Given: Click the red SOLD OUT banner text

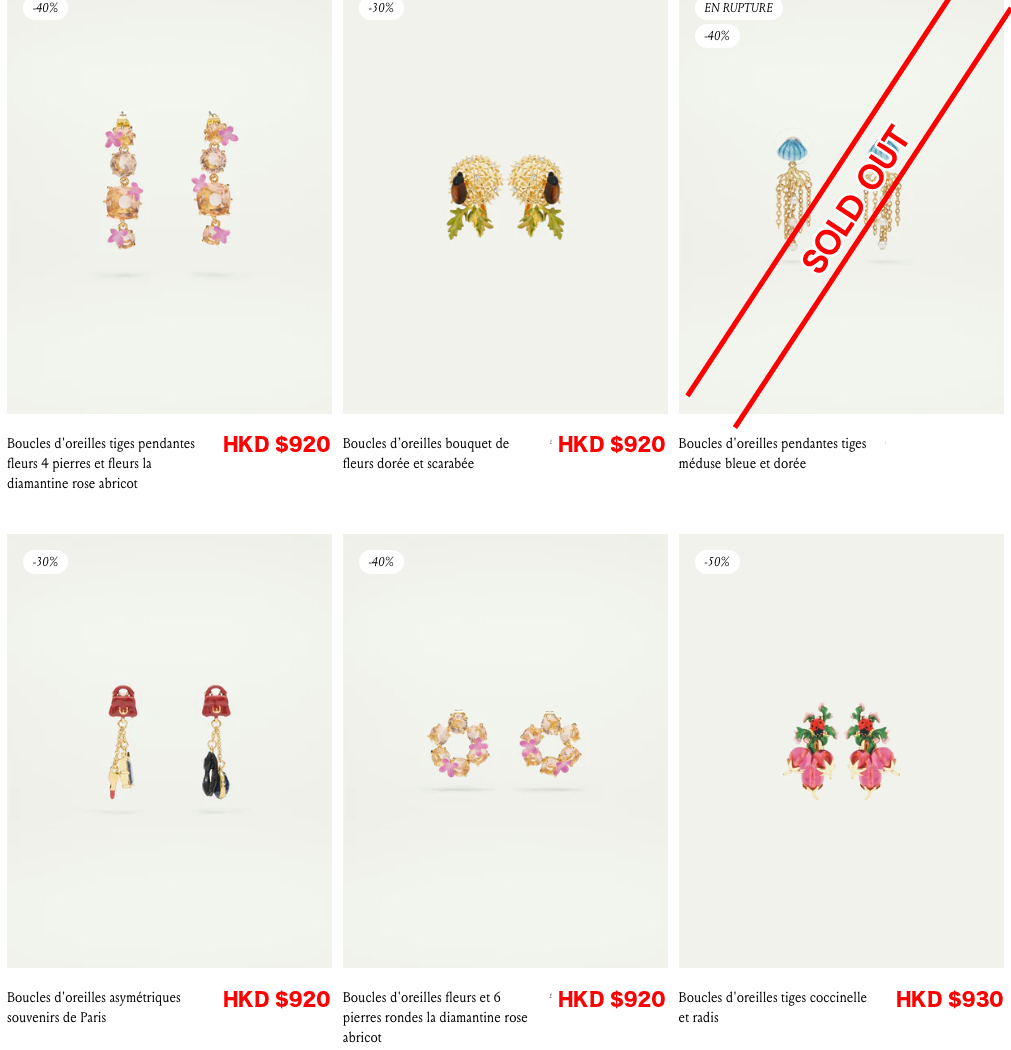Looking at the screenshot, I should 856,199.
